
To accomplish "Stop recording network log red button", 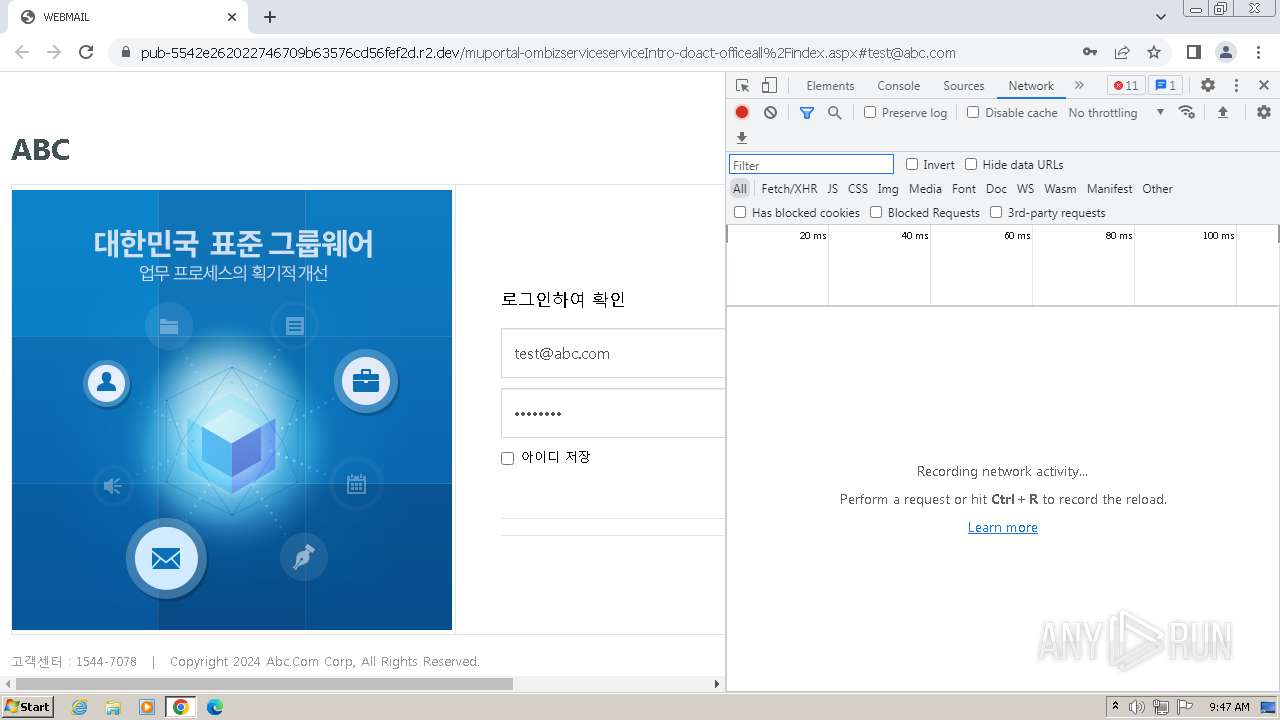I will pyautogui.click(x=742, y=112).
